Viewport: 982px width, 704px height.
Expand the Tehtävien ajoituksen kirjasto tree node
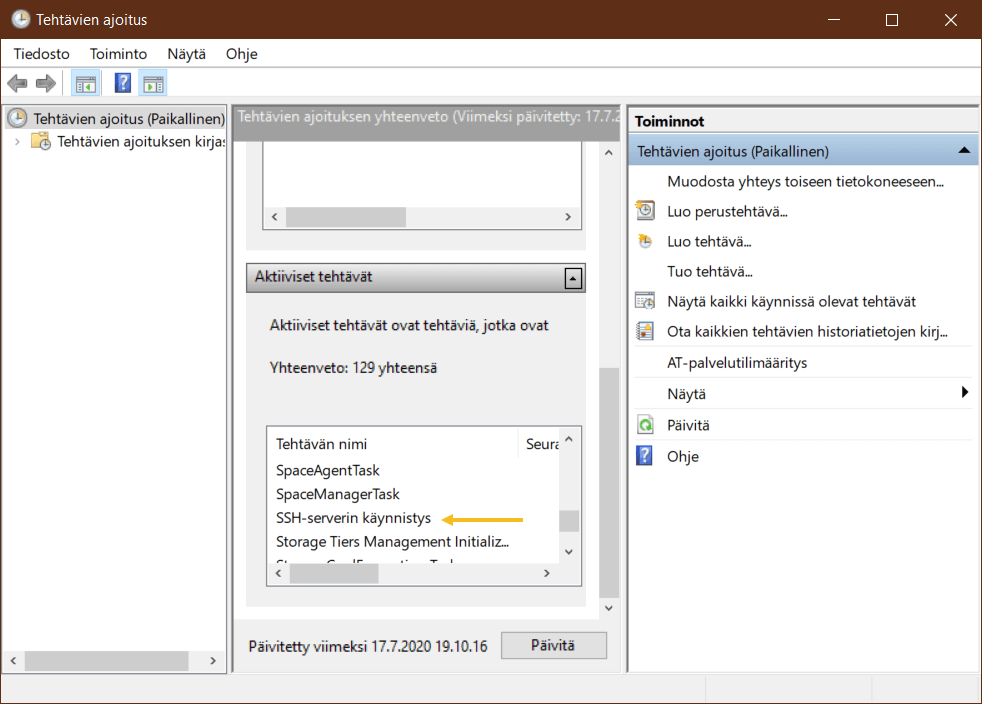17,142
